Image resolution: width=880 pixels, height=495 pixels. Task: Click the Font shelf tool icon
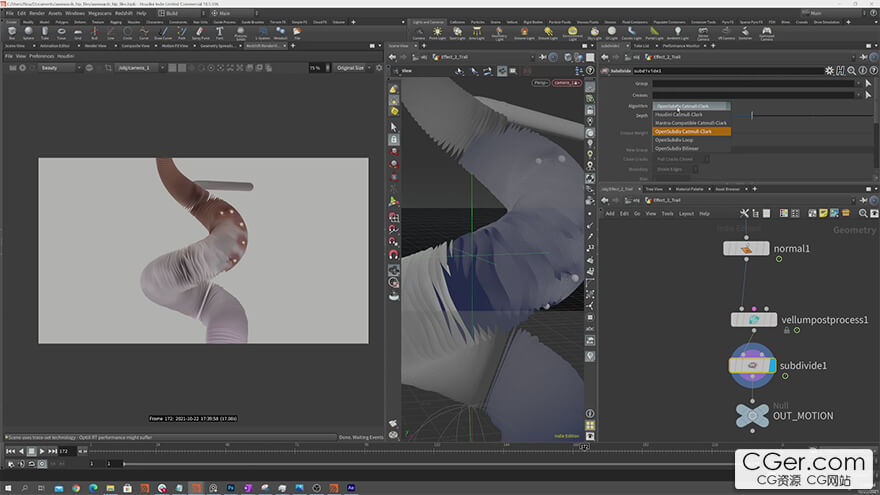(219, 32)
